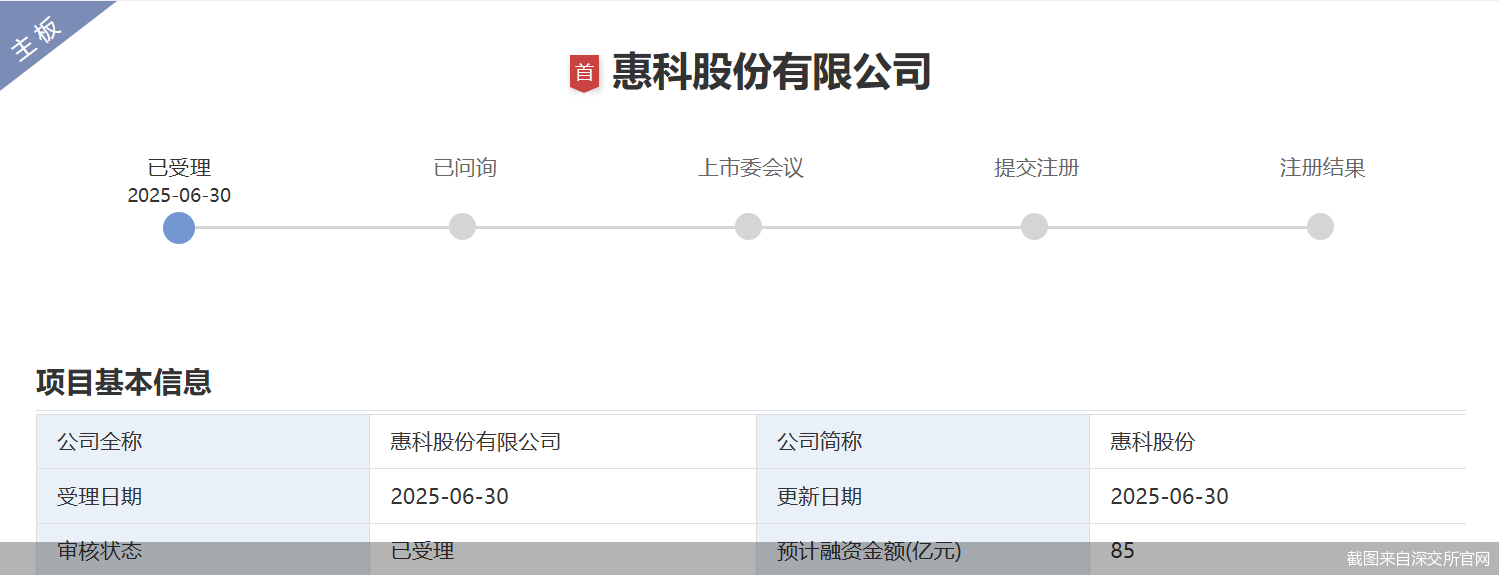Select the 已问询 timeline circle
Screen dimensions: 1499x575
pyautogui.click(x=462, y=227)
